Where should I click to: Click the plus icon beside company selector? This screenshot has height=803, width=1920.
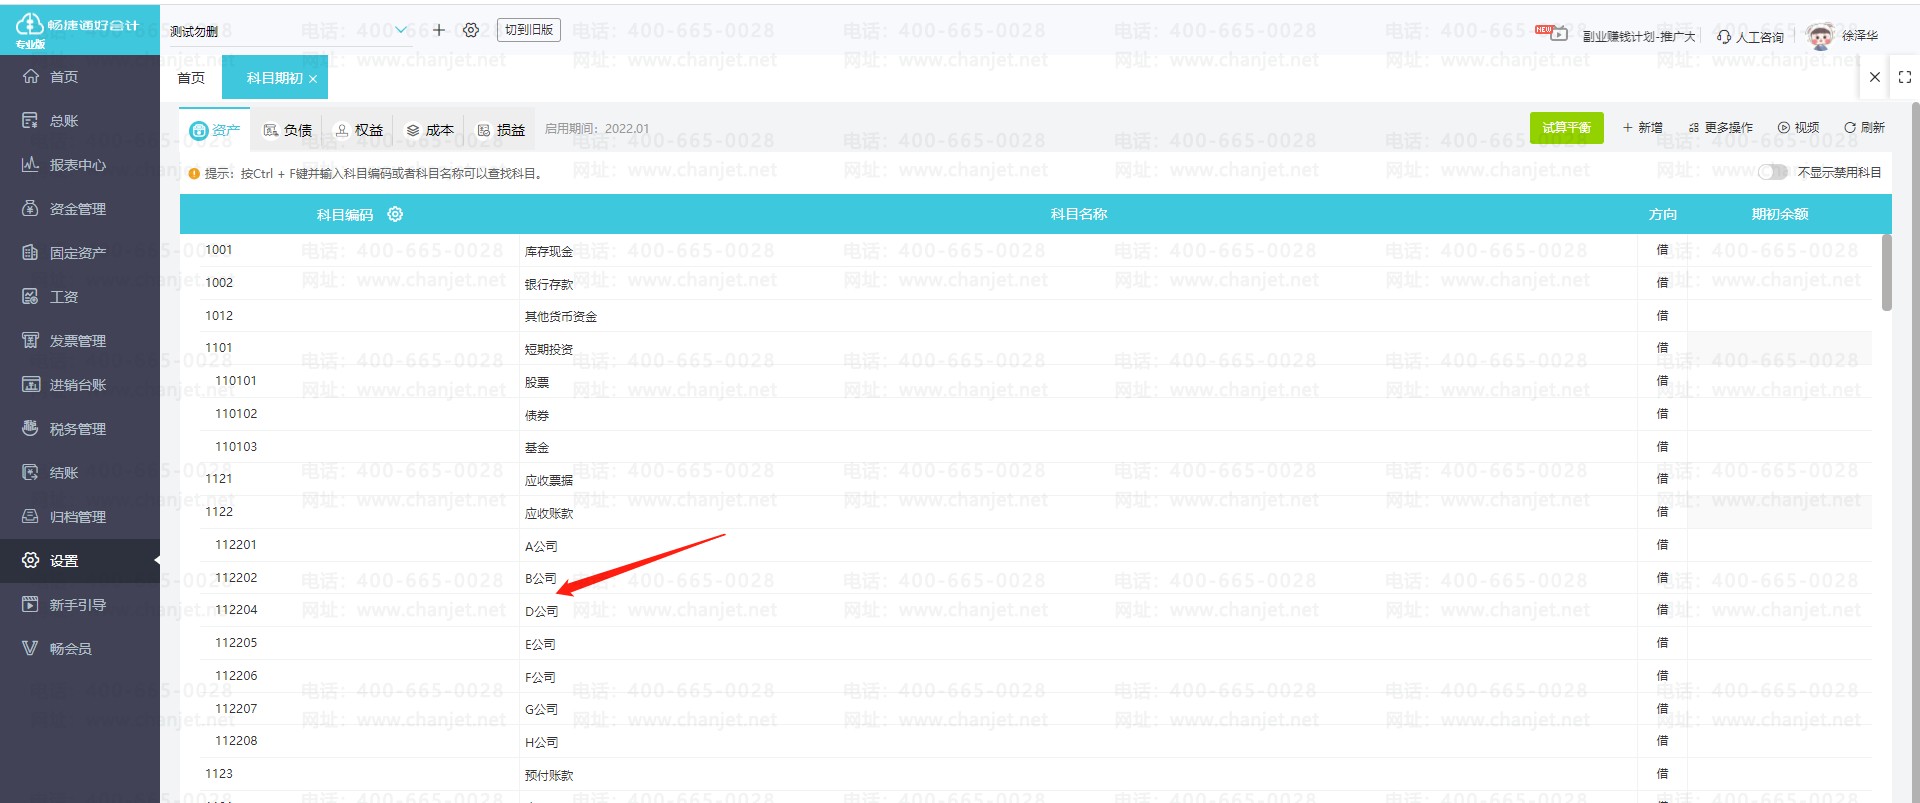point(439,30)
